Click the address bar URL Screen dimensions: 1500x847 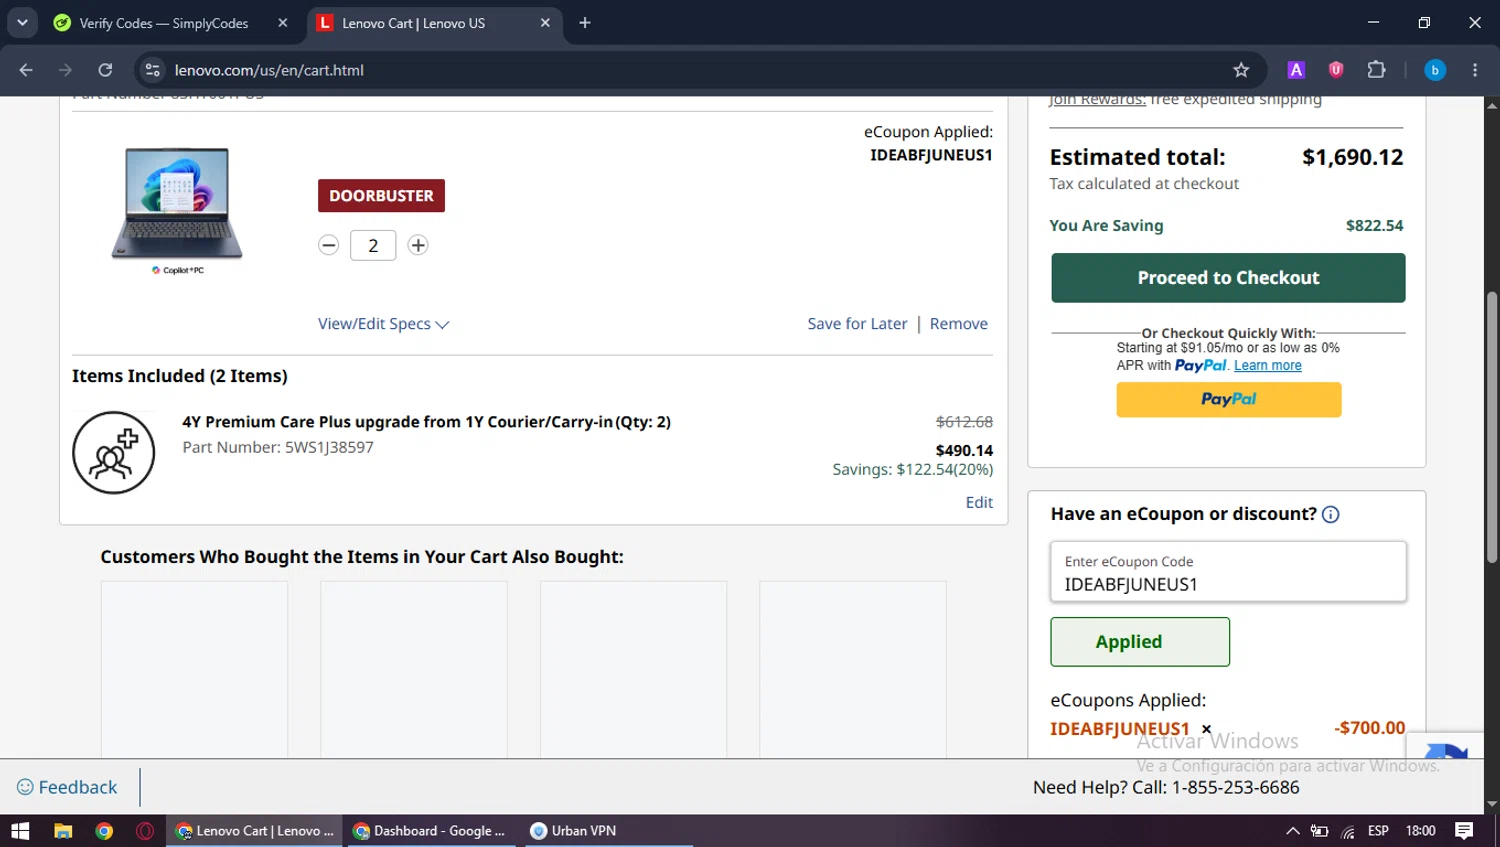[x=269, y=70]
